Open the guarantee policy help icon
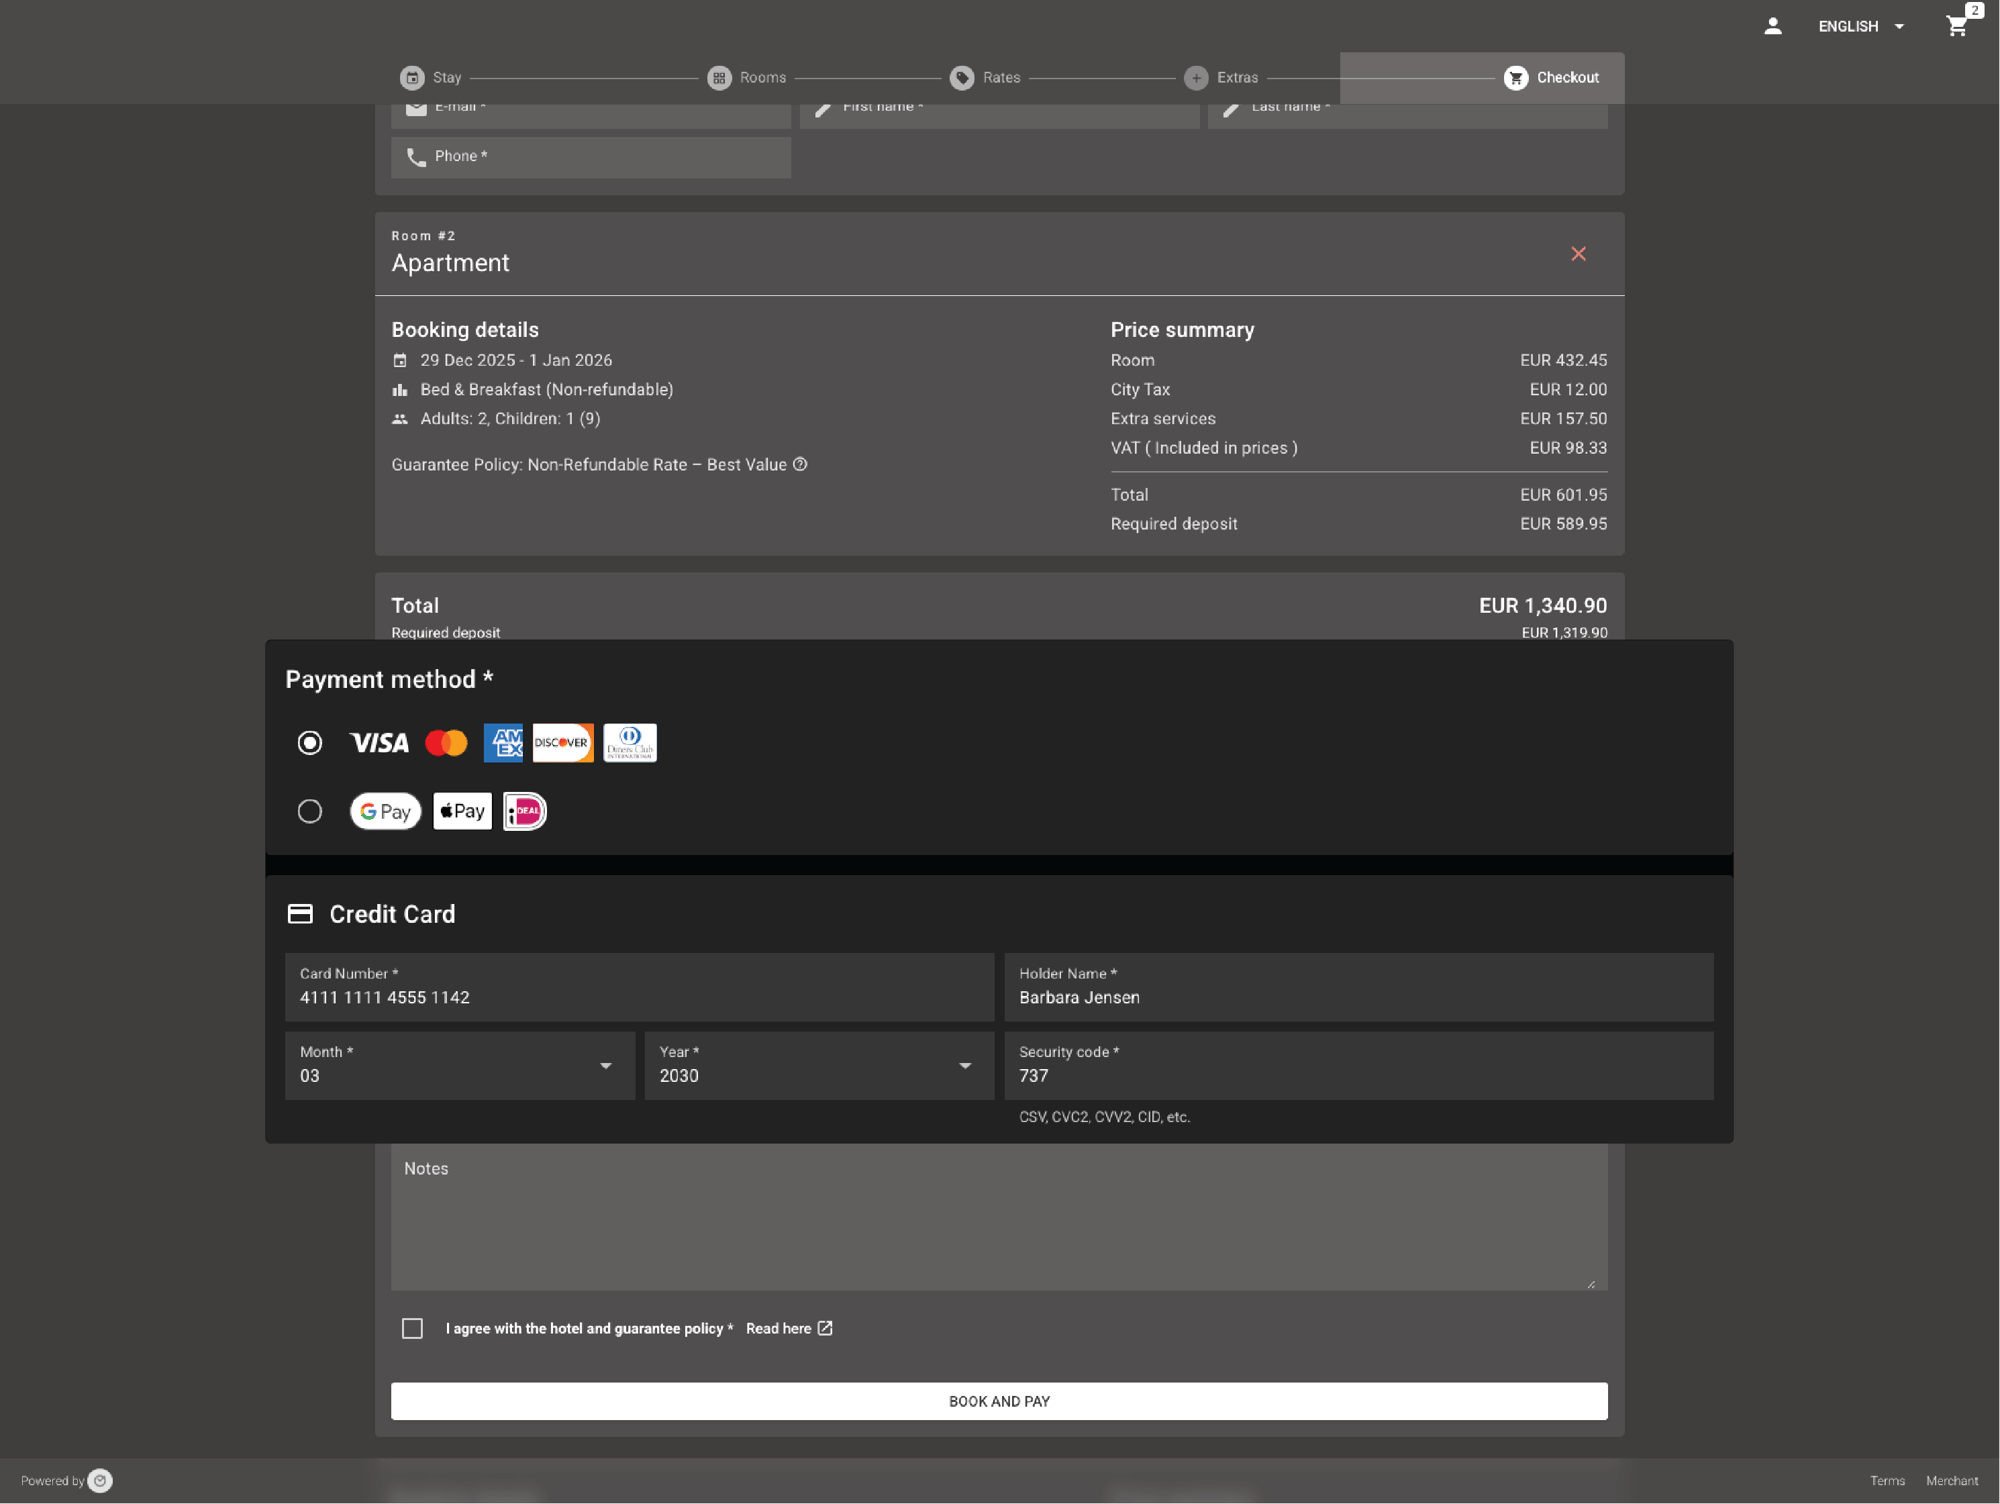Image resolution: width=2000 pixels, height=1504 pixels. tap(799, 464)
